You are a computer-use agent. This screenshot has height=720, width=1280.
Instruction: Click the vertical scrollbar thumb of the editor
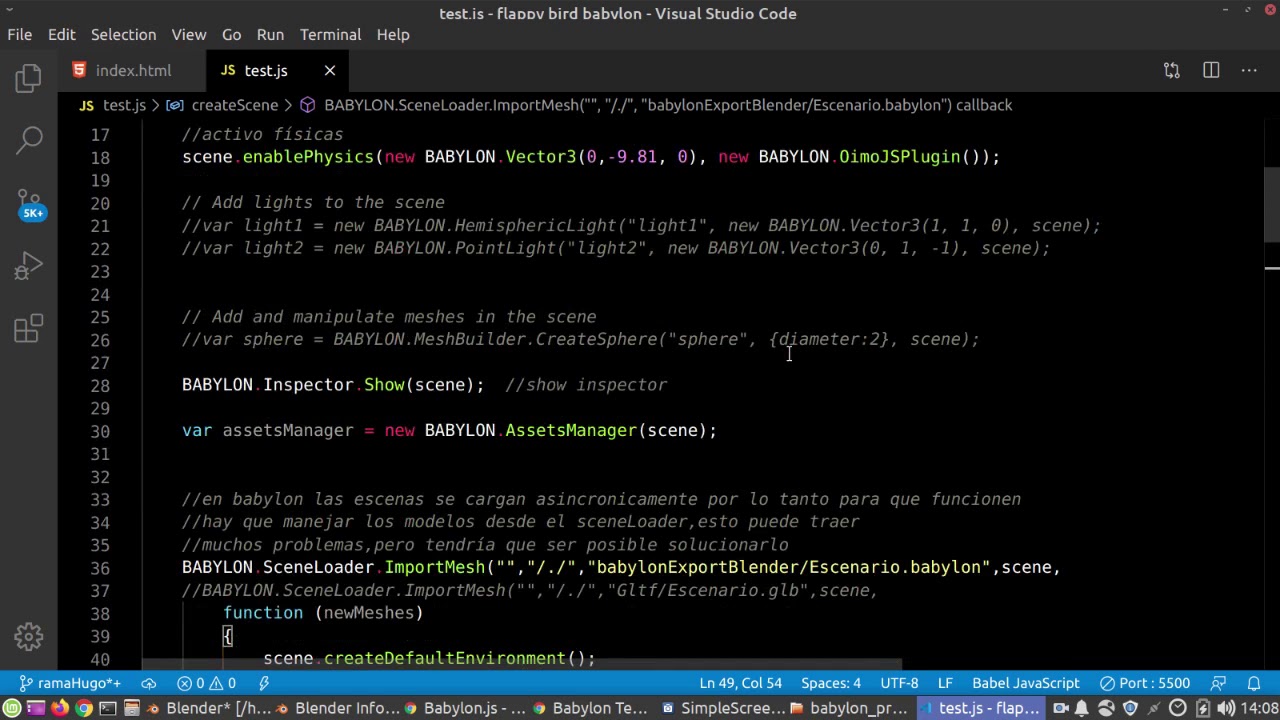tap(1272, 204)
